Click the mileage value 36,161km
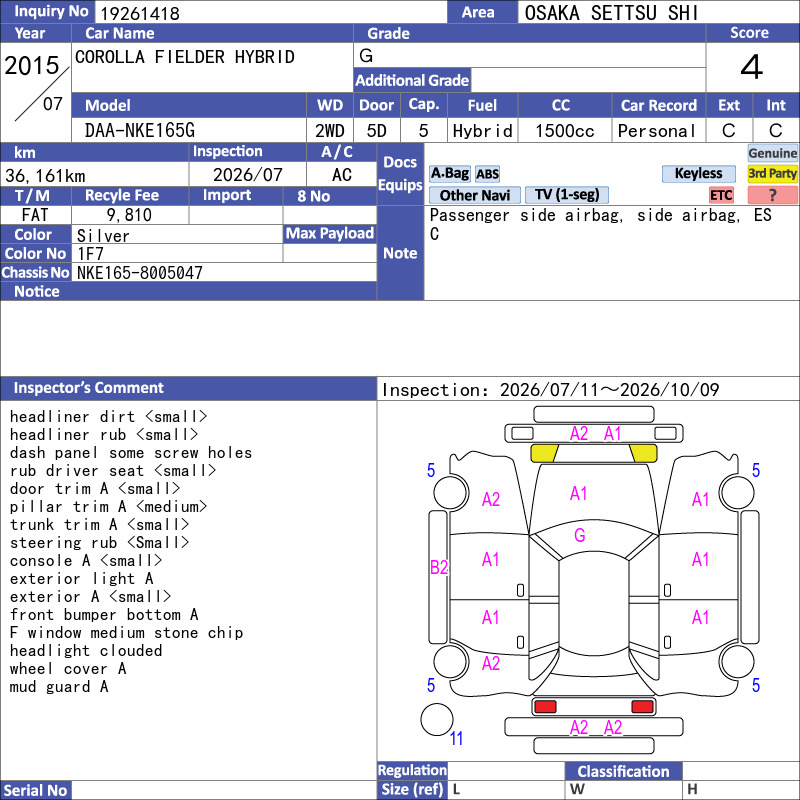This screenshot has width=800, height=800. [x=45, y=176]
